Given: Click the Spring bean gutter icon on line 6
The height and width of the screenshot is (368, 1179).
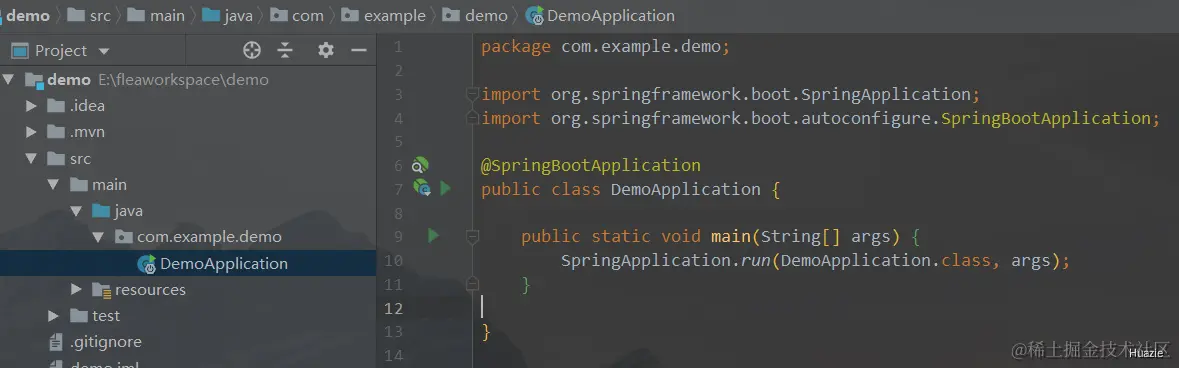Looking at the screenshot, I should [420, 165].
